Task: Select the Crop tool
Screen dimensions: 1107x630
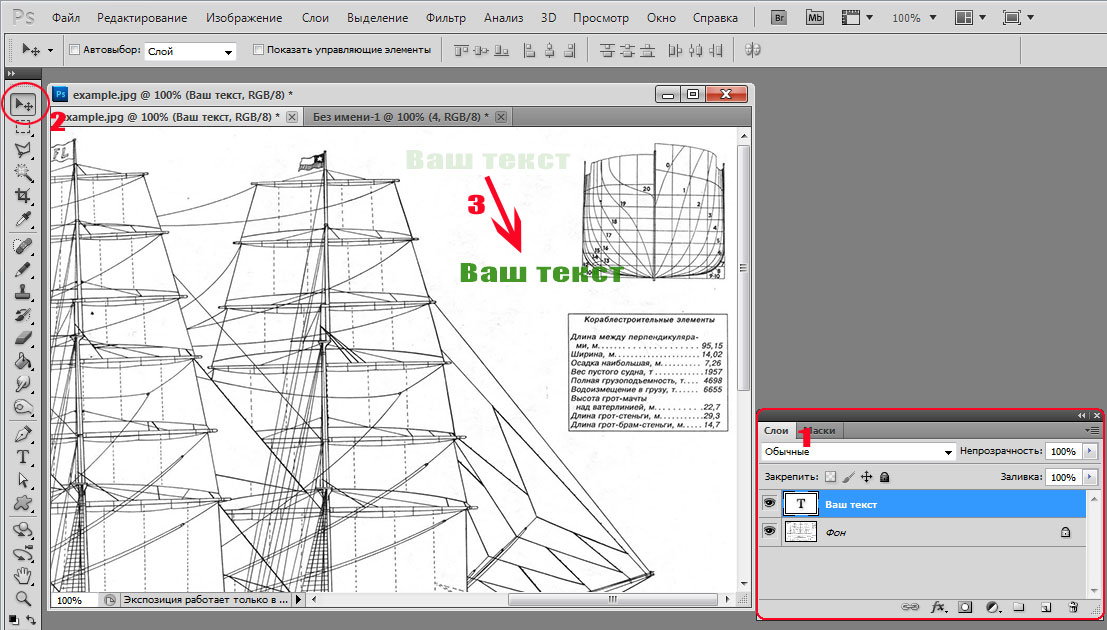Action: coord(23,195)
